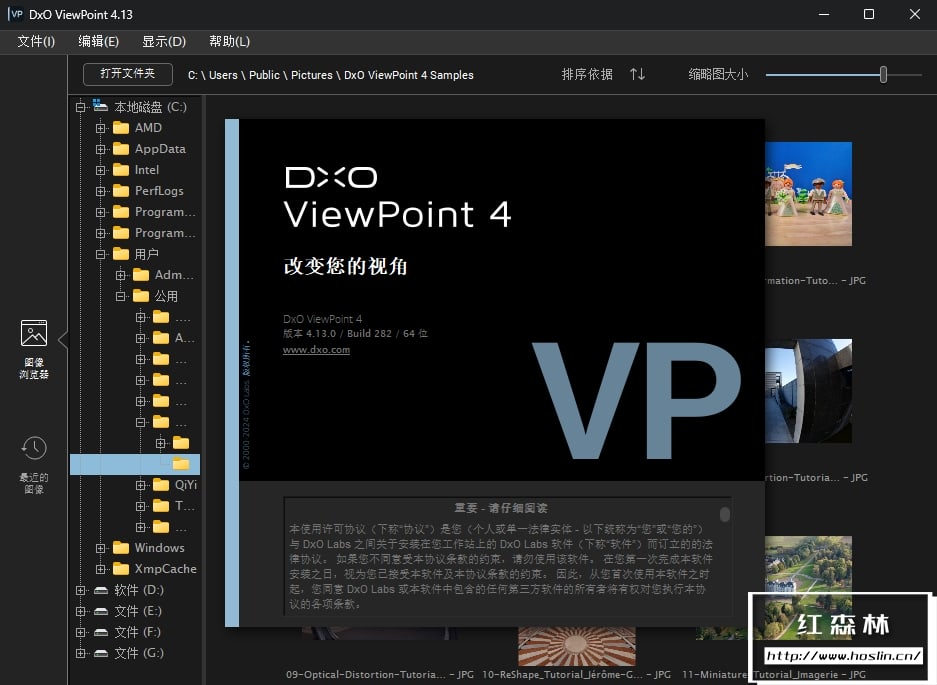Select the Windows folder icon
The width and height of the screenshot is (937, 685).
pyautogui.click(x=121, y=548)
